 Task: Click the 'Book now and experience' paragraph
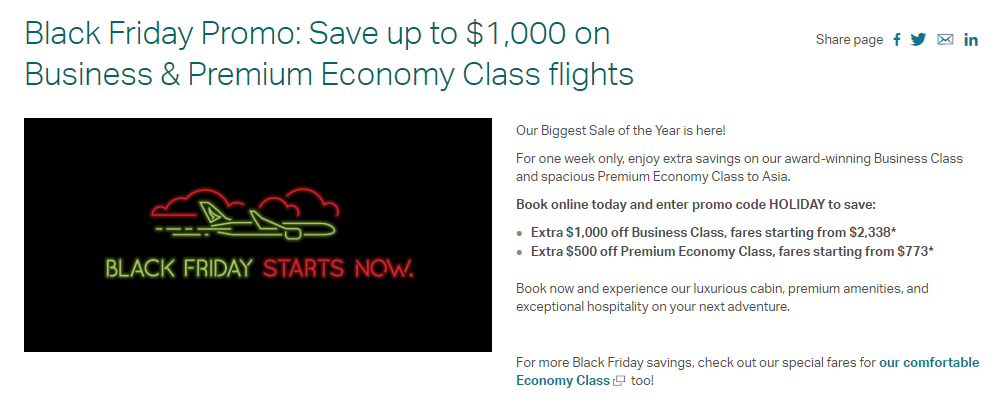coord(722,297)
